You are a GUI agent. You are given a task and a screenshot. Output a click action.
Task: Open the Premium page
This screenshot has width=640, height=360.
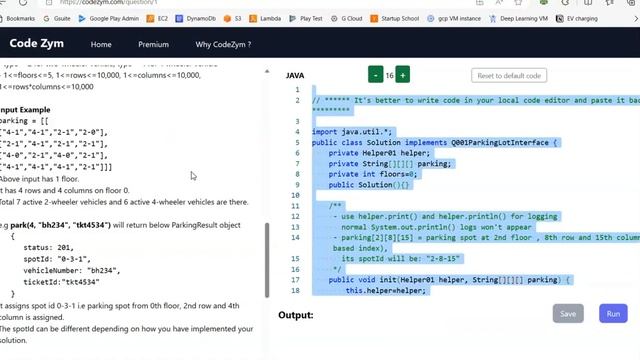(x=153, y=44)
